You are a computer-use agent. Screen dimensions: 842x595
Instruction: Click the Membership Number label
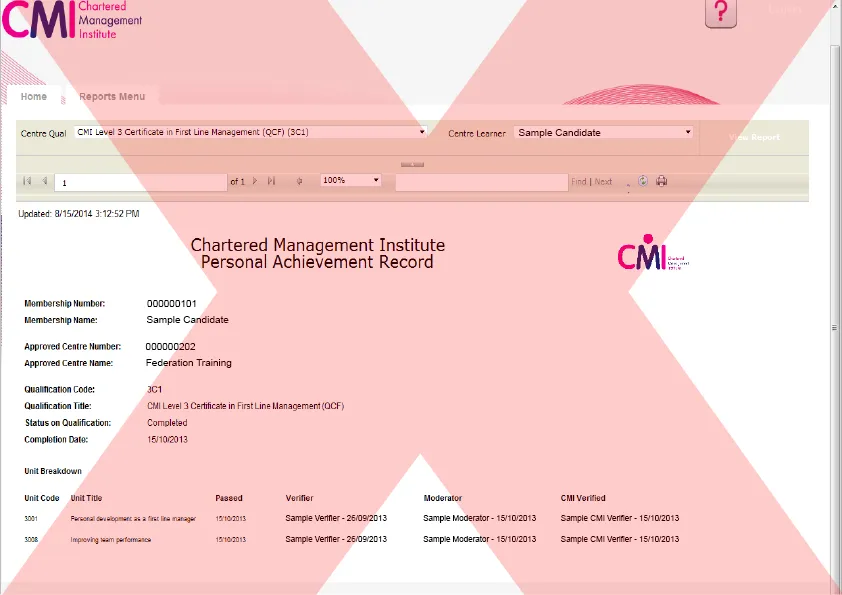[x=64, y=303]
